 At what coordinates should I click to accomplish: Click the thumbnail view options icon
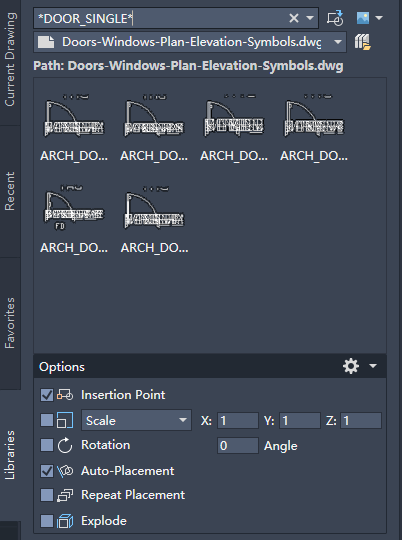tap(363, 18)
